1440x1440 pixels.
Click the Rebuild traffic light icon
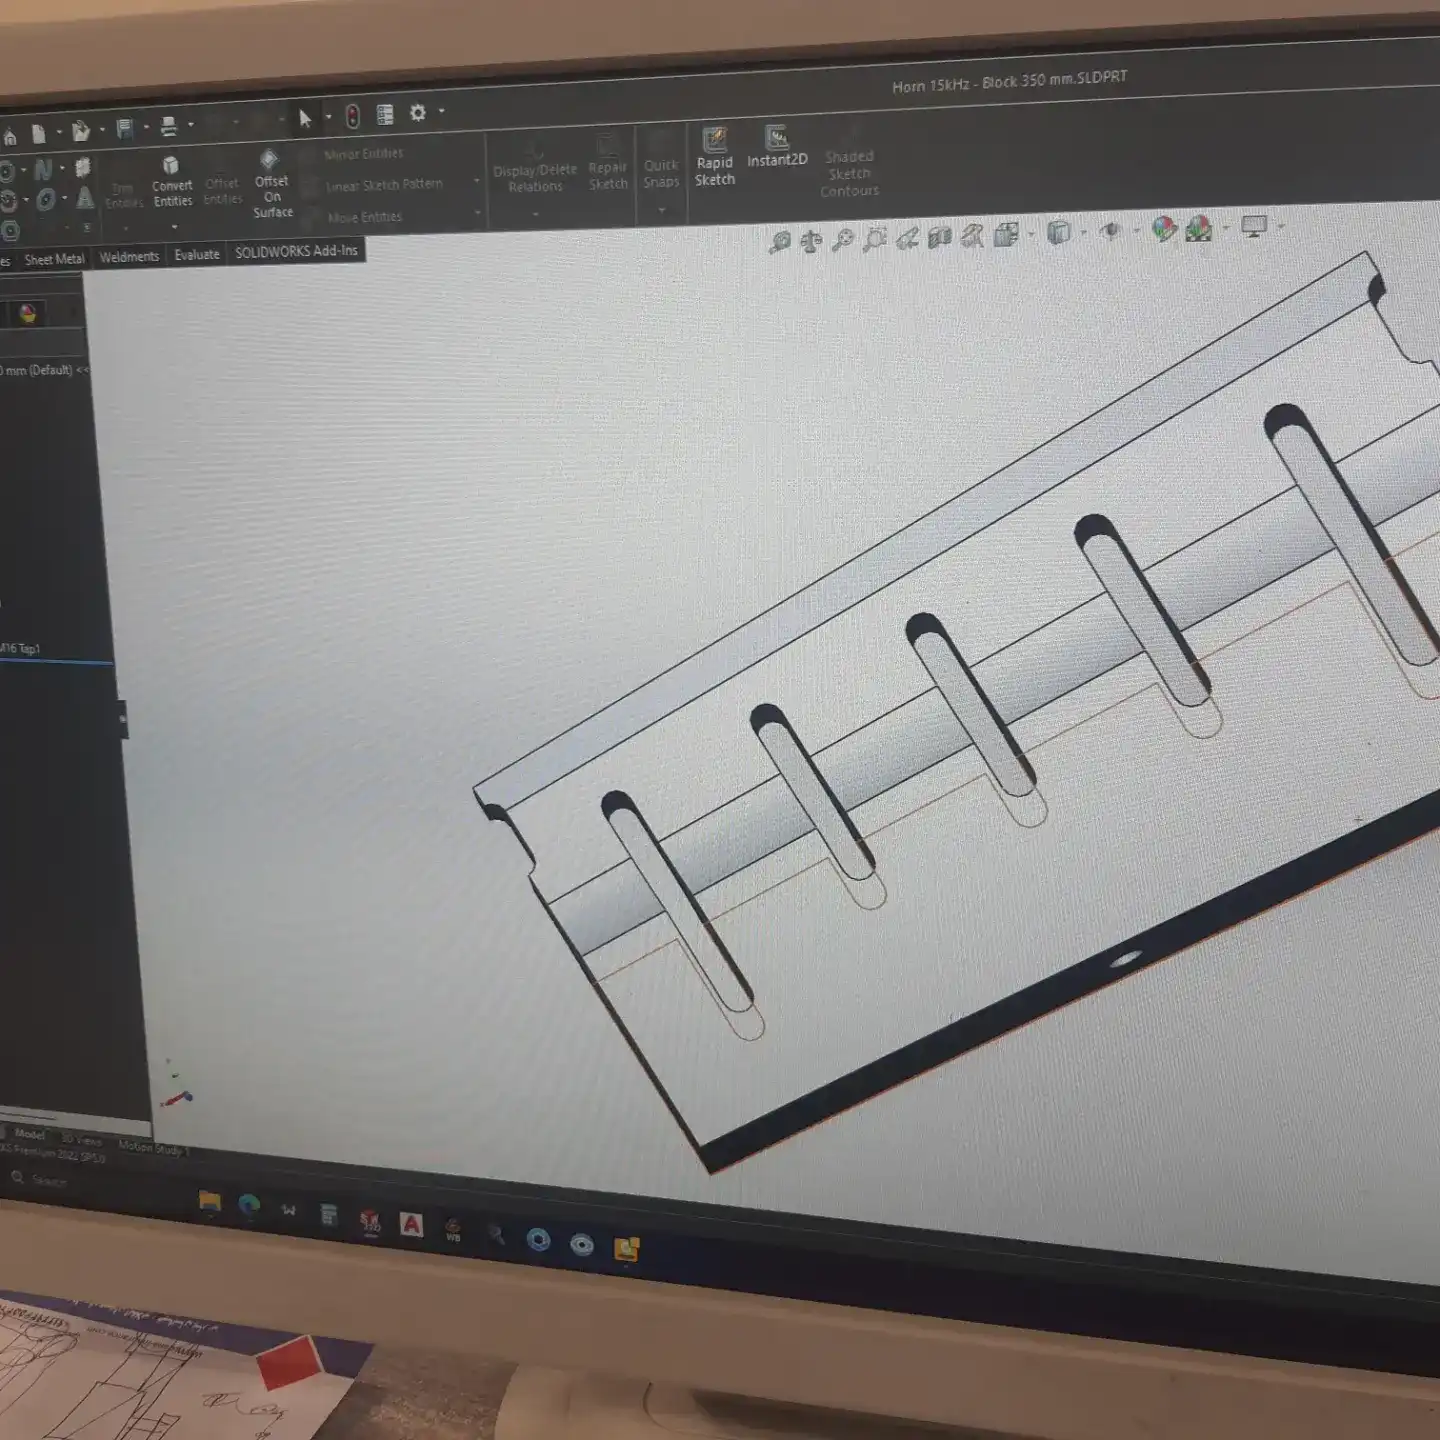point(353,117)
